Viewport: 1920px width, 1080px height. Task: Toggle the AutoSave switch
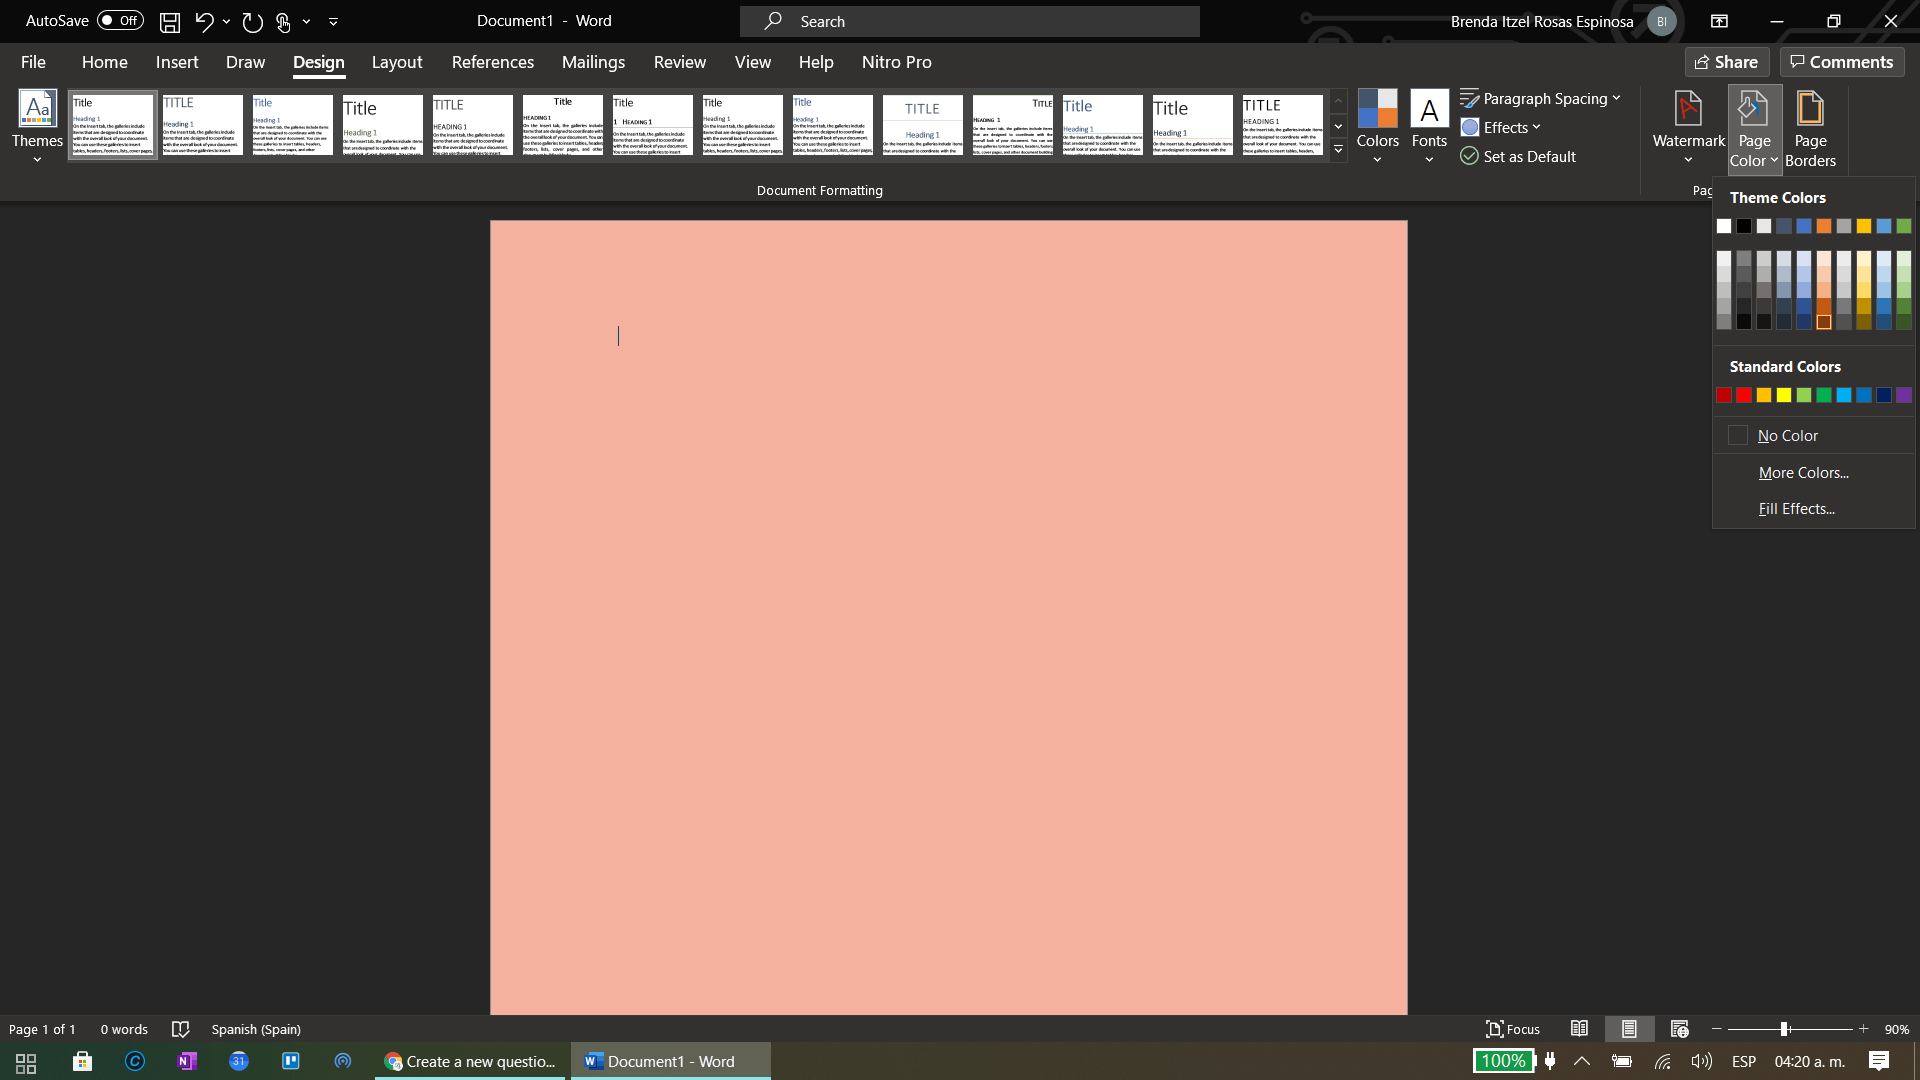pyautogui.click(x=120, y=21)
